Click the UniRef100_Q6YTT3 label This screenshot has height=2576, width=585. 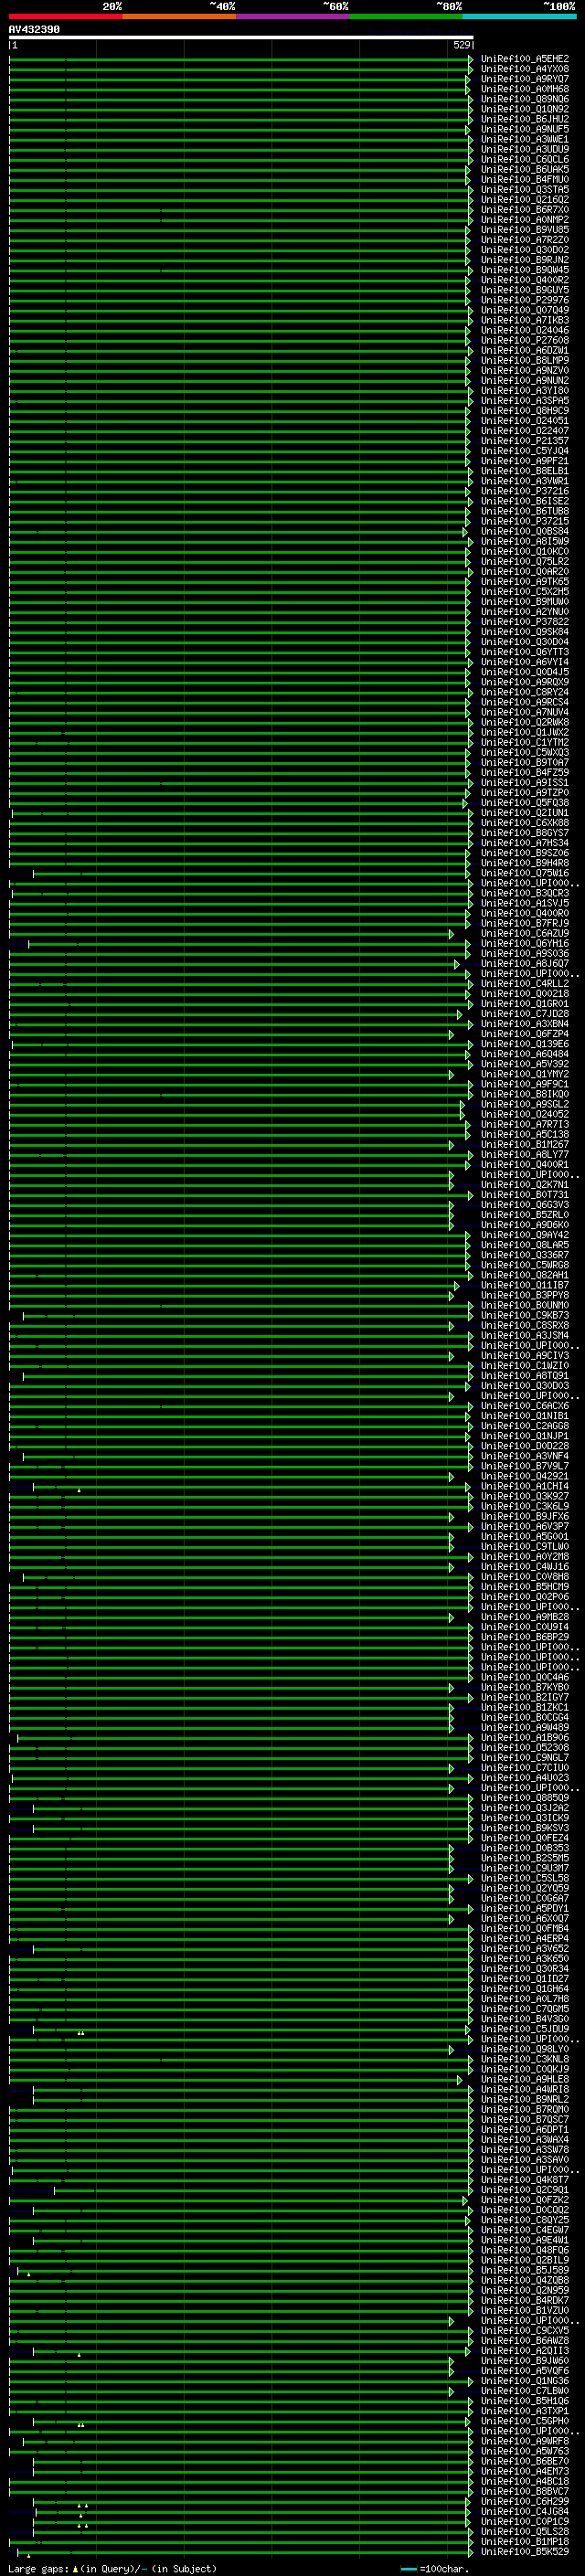[x=525, y=652]
